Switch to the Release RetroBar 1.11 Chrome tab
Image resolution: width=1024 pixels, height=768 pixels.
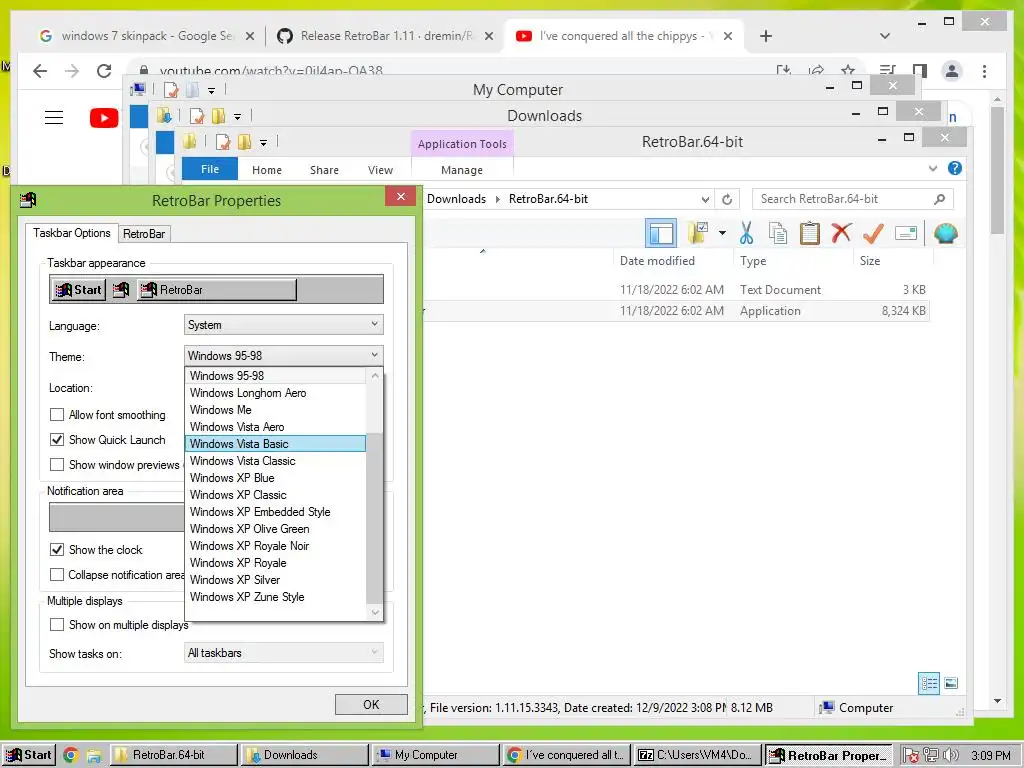[385, 36]
